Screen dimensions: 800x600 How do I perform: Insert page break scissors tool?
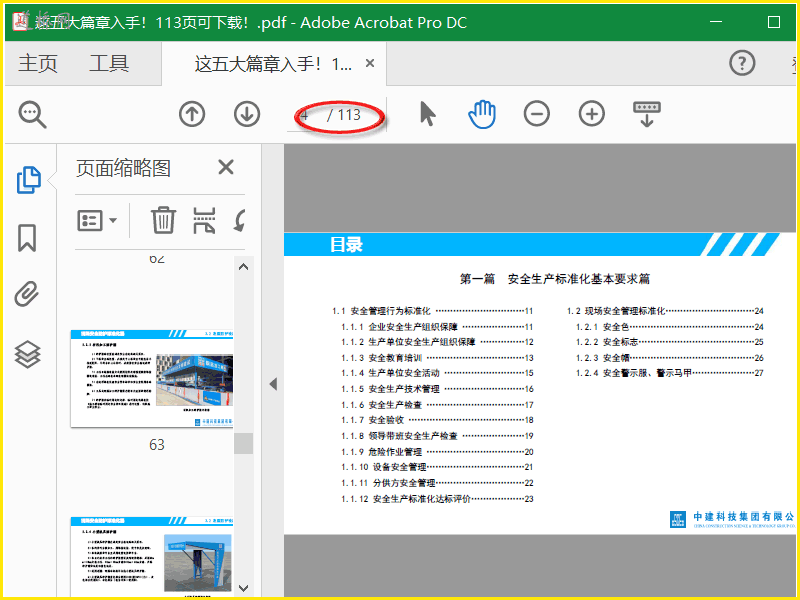tap(204, 220)
